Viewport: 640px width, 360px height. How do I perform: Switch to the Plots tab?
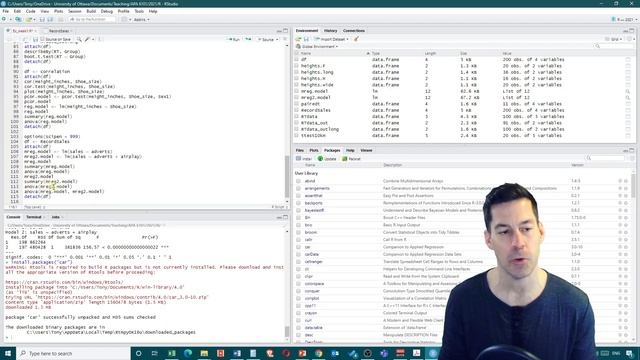click(x=313, y=150)
